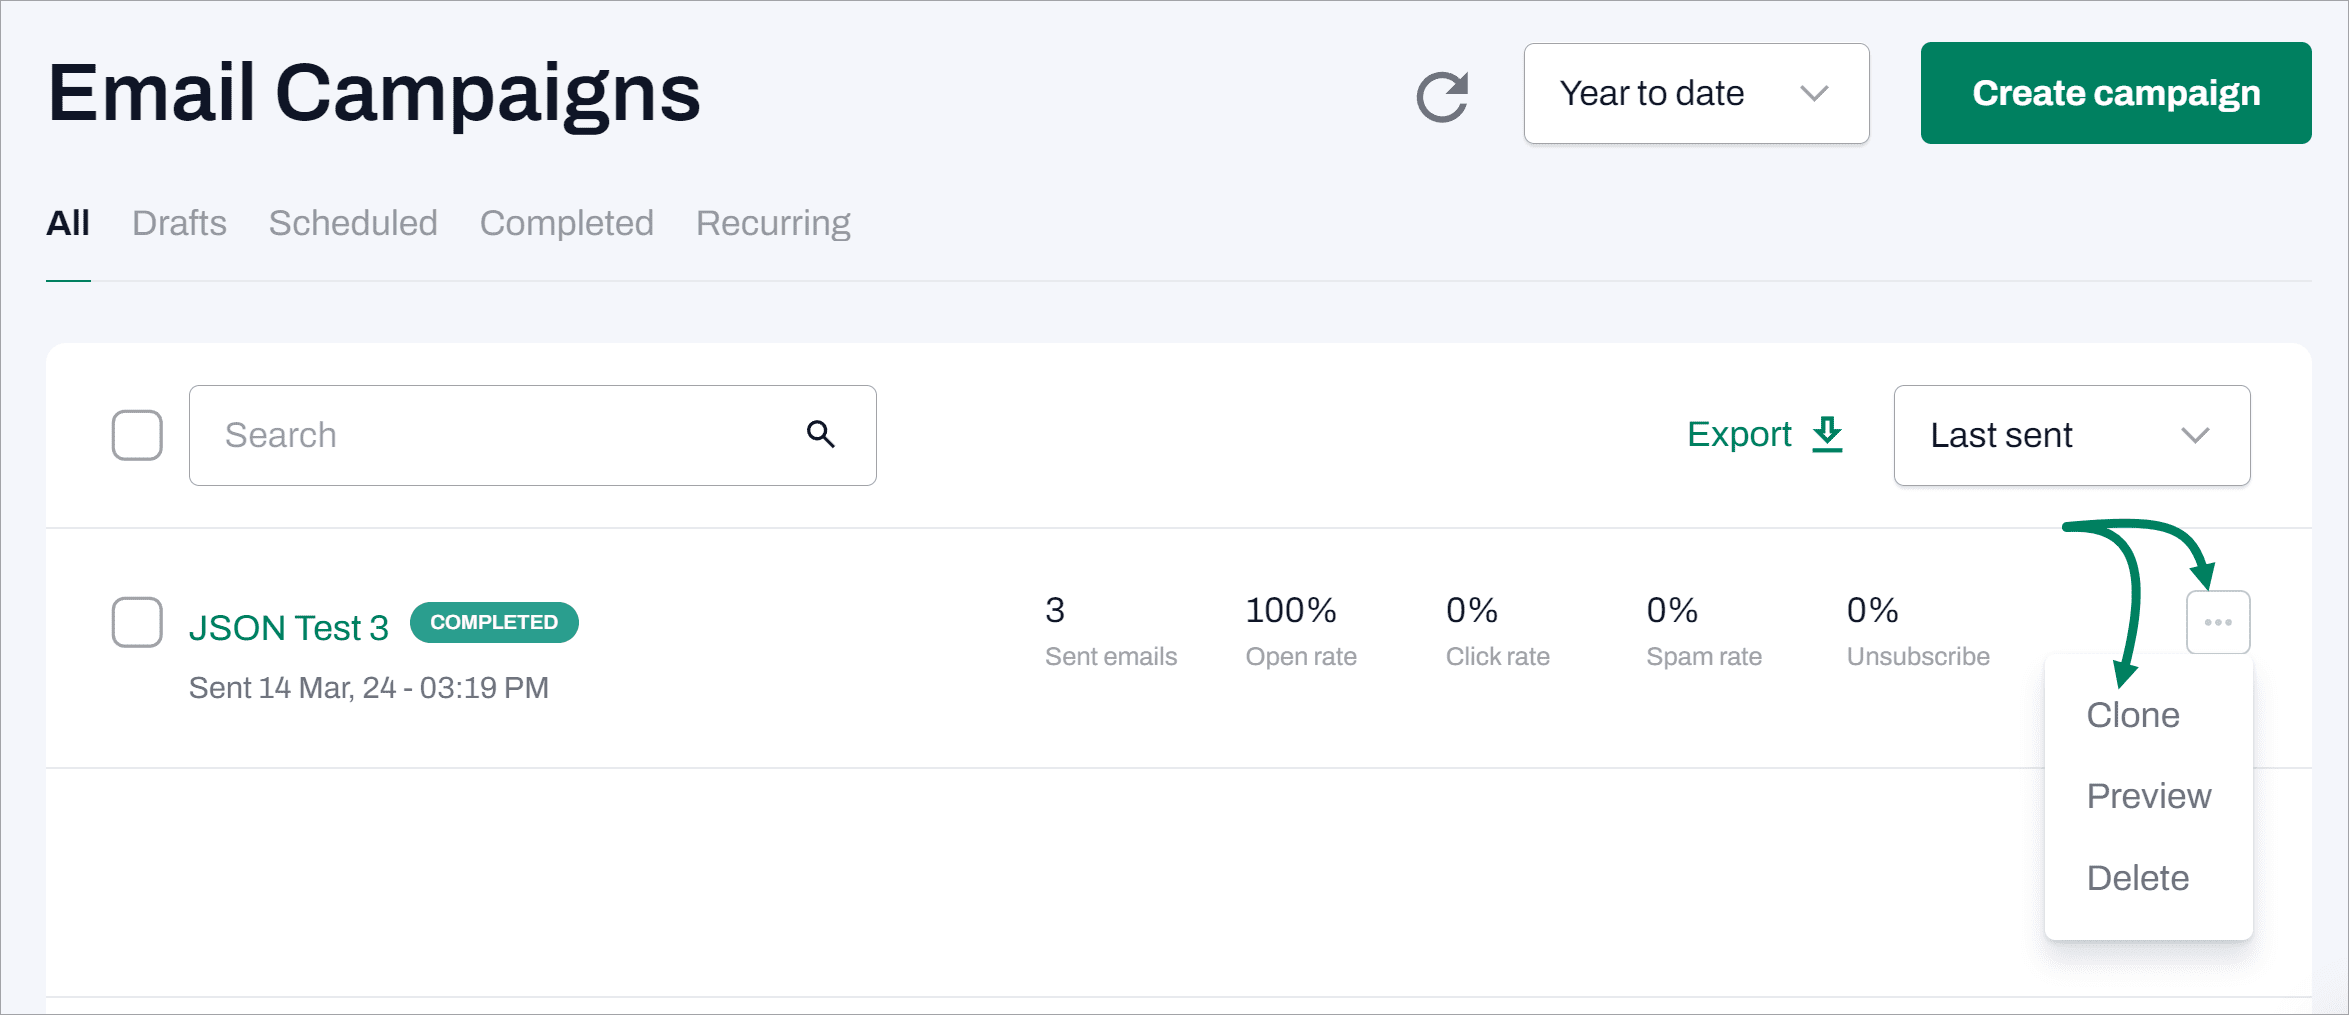
Task: Click the magnifier icon in search box
Action: (820, 434)
